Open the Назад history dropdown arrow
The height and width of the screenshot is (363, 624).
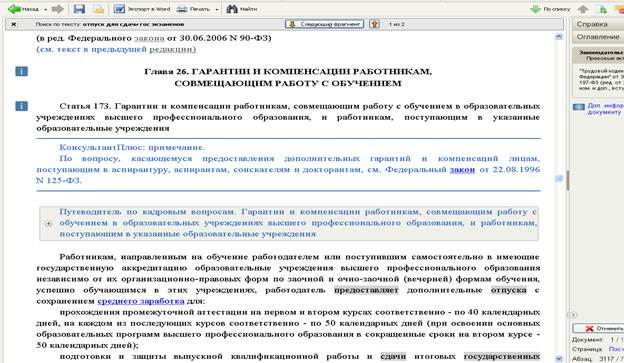(x=45, y=9)
